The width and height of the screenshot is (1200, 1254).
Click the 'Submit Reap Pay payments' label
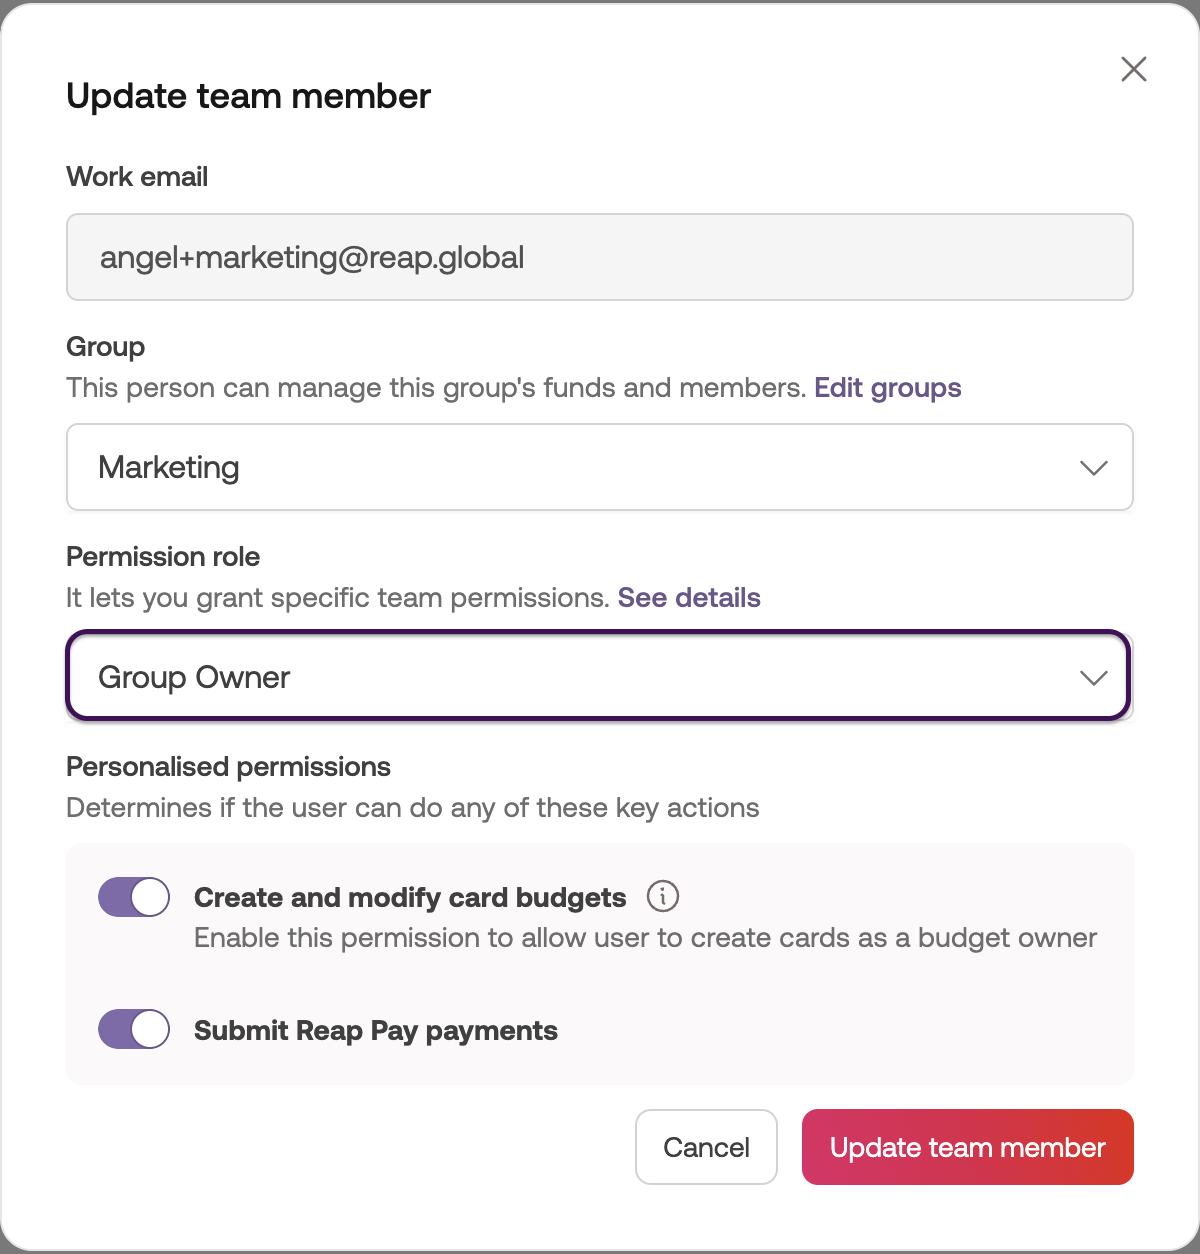(x=376, y=1031)
